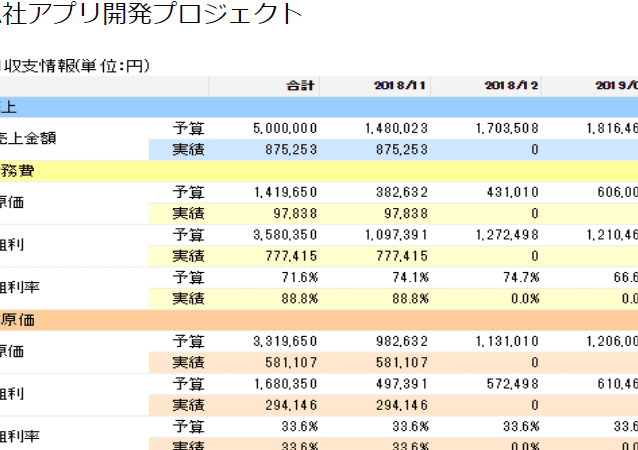Screen dimensions: 638x450
Task: Click the cell showing 497,391
Action: point(402,384)
